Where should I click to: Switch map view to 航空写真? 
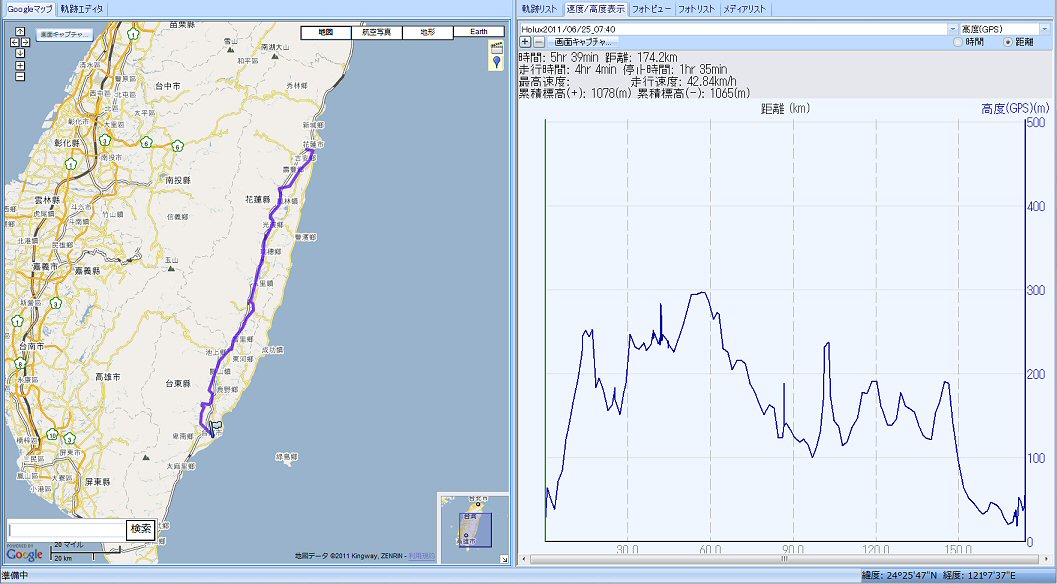coord(377,32)
